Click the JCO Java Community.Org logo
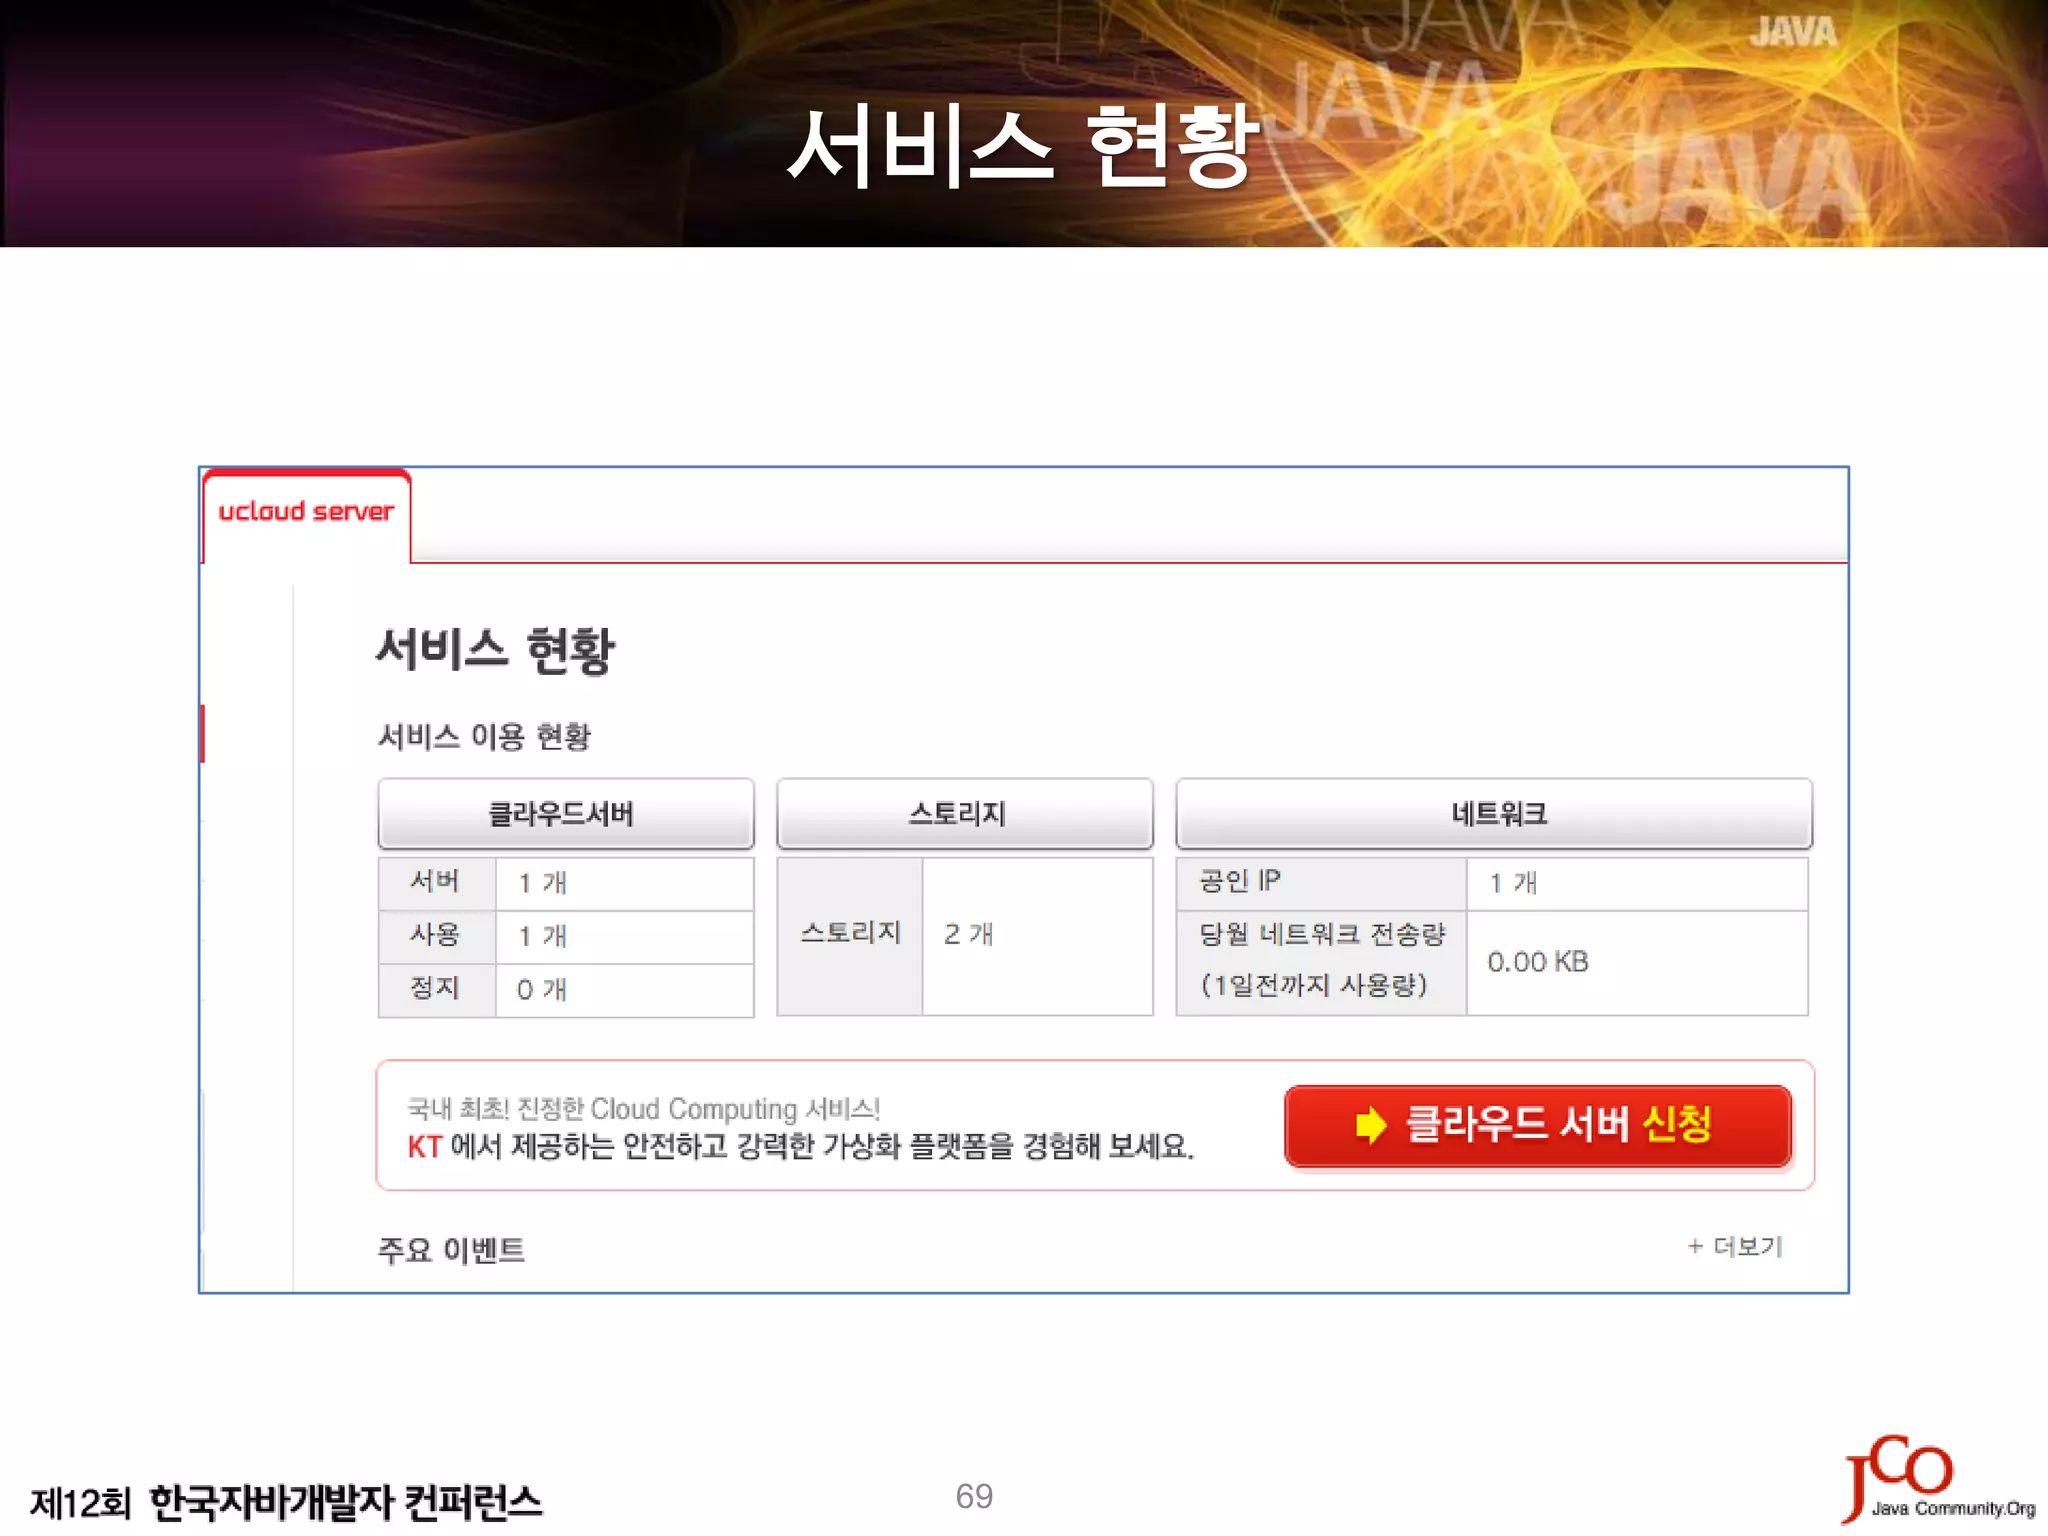Viewport: 2048px width, 1536px height. (x=1938, y=1479)
